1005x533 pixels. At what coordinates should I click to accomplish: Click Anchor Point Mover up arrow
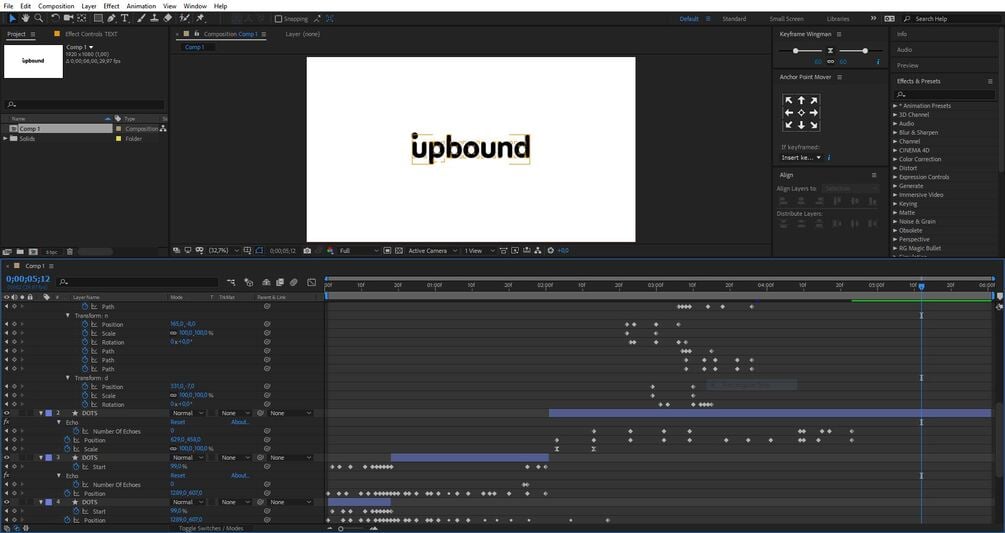point(801,101)
